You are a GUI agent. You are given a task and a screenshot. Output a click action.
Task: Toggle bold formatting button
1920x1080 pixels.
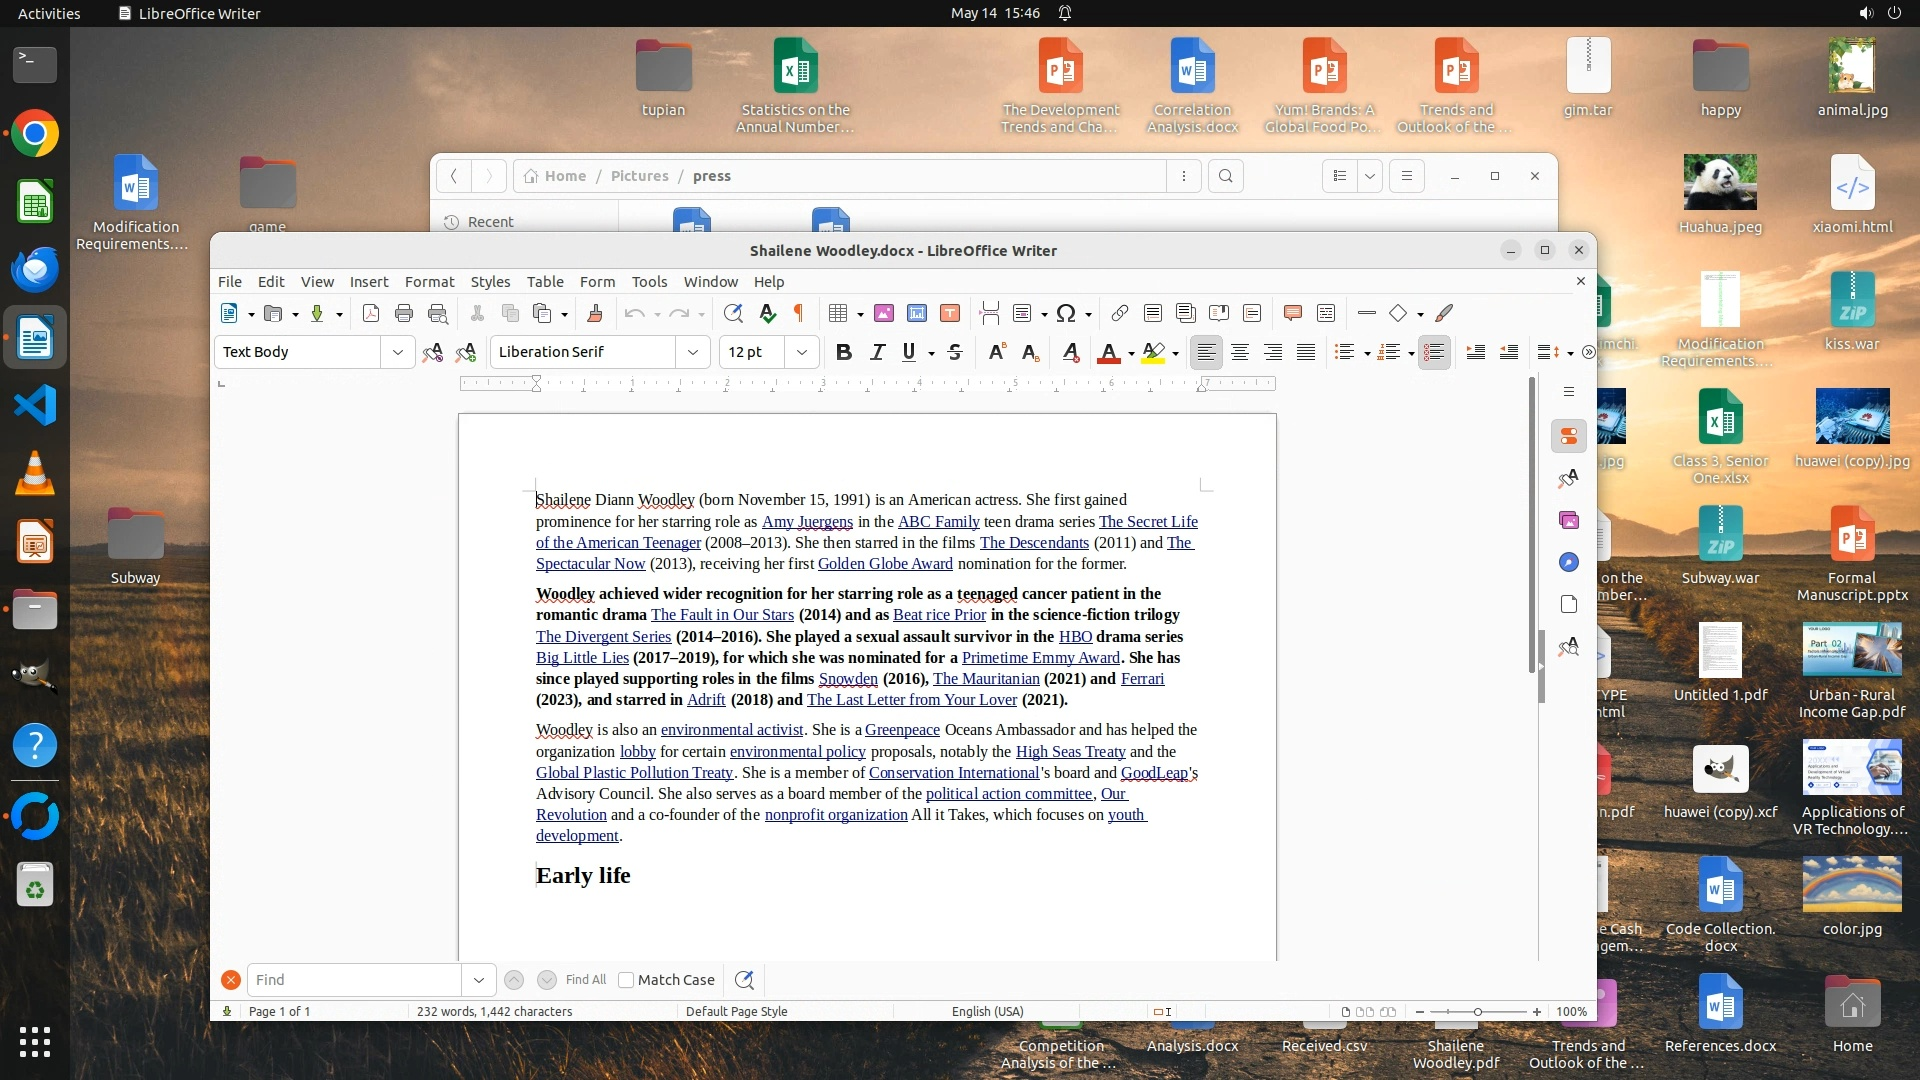click(x=844, y=352)
